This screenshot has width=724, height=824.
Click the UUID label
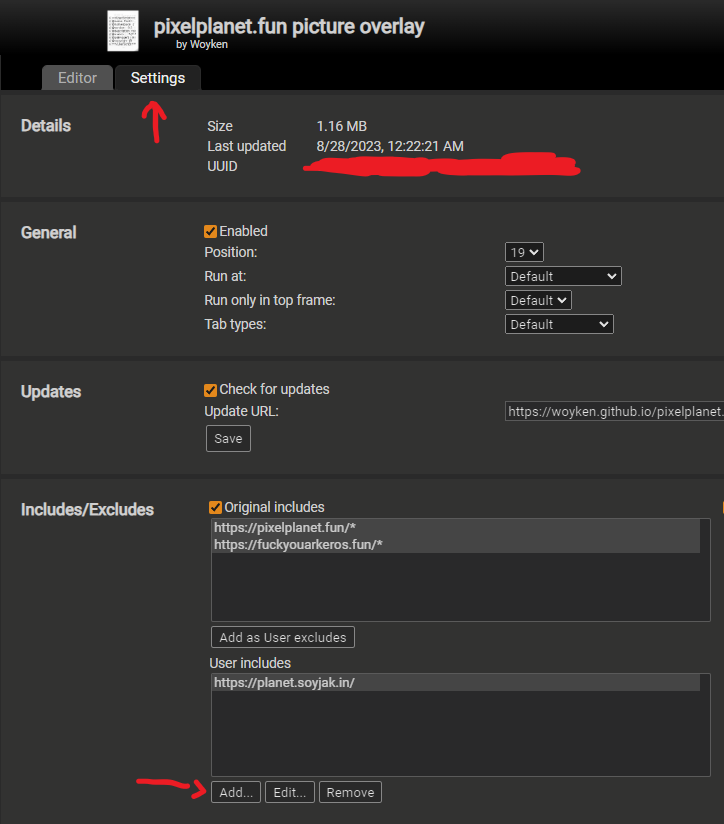pos(222,166)
